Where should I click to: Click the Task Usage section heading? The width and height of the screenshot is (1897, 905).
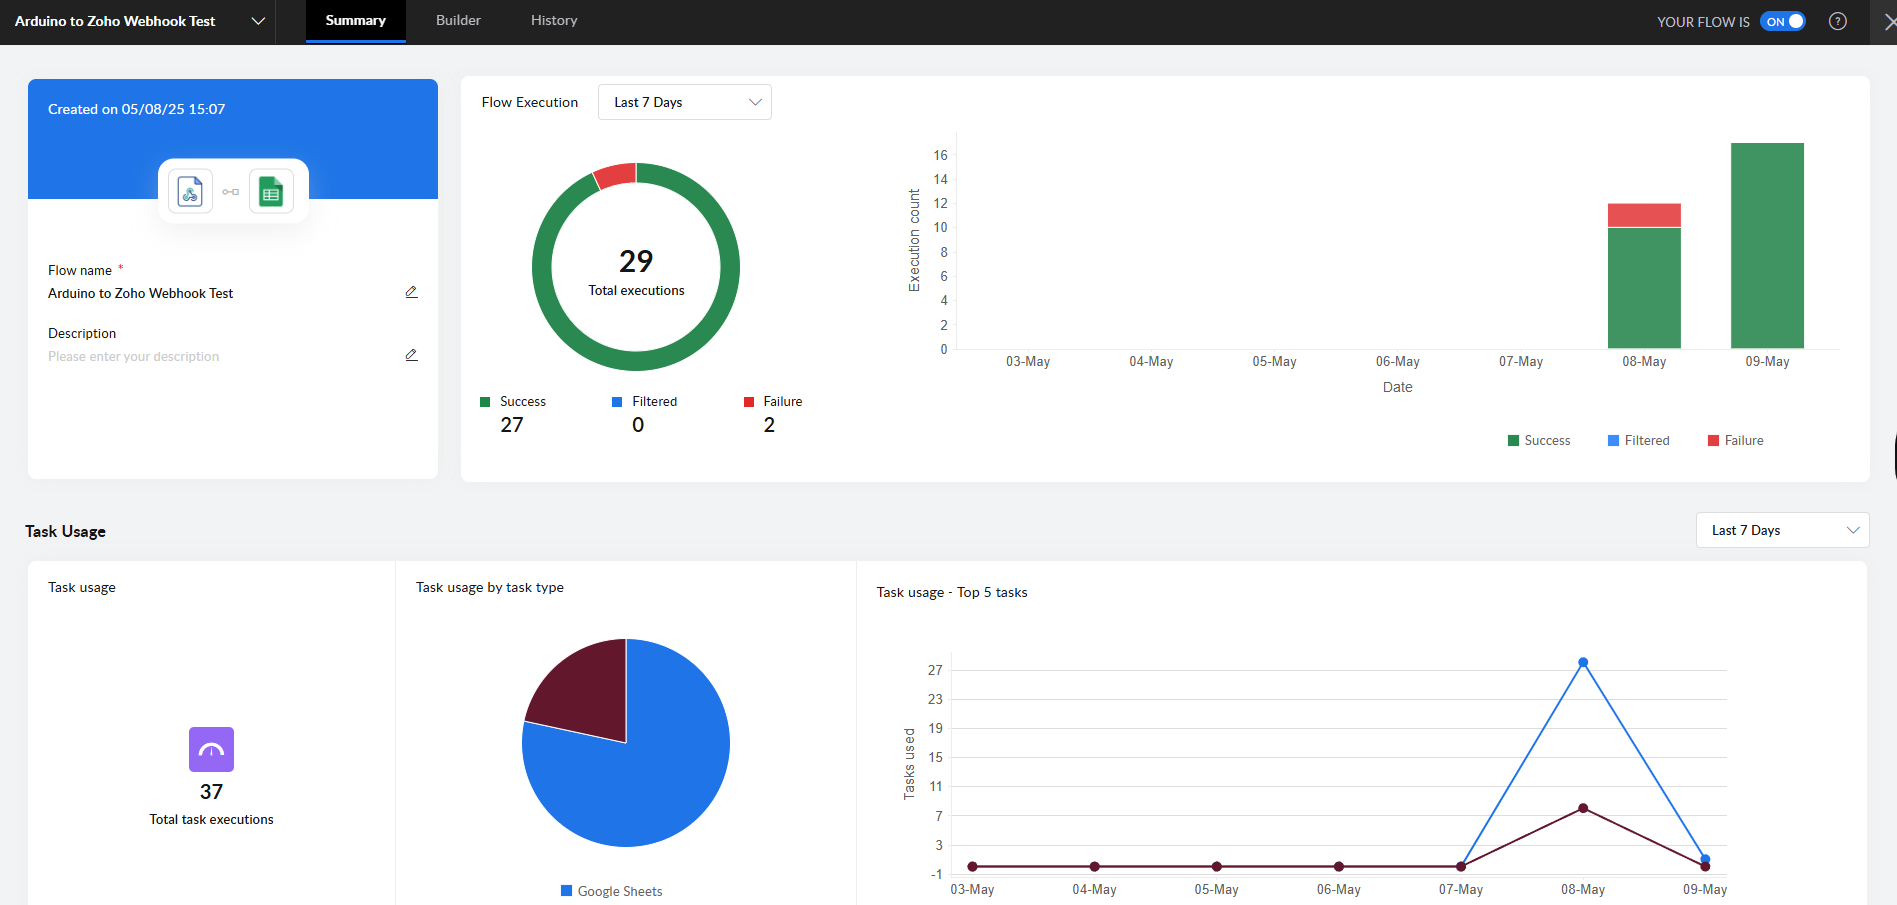coord(66,531)
